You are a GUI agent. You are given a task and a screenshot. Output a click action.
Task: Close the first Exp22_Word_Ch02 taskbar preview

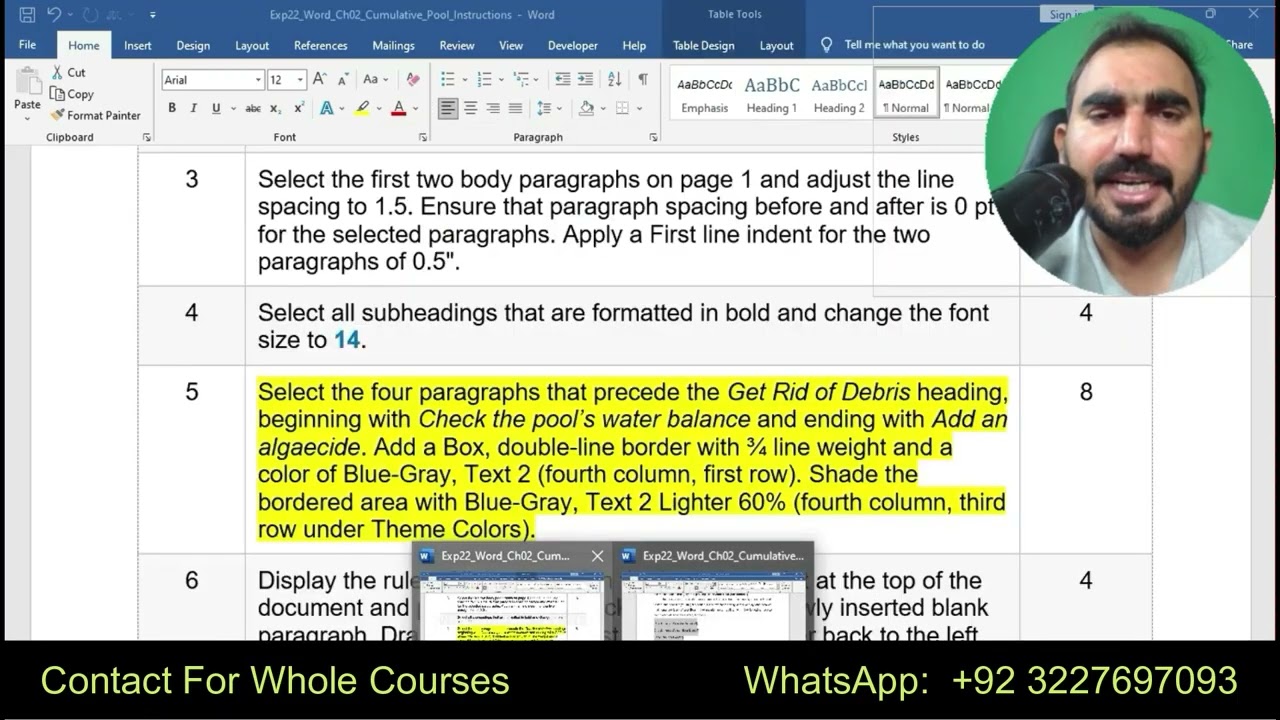point(597,556)
